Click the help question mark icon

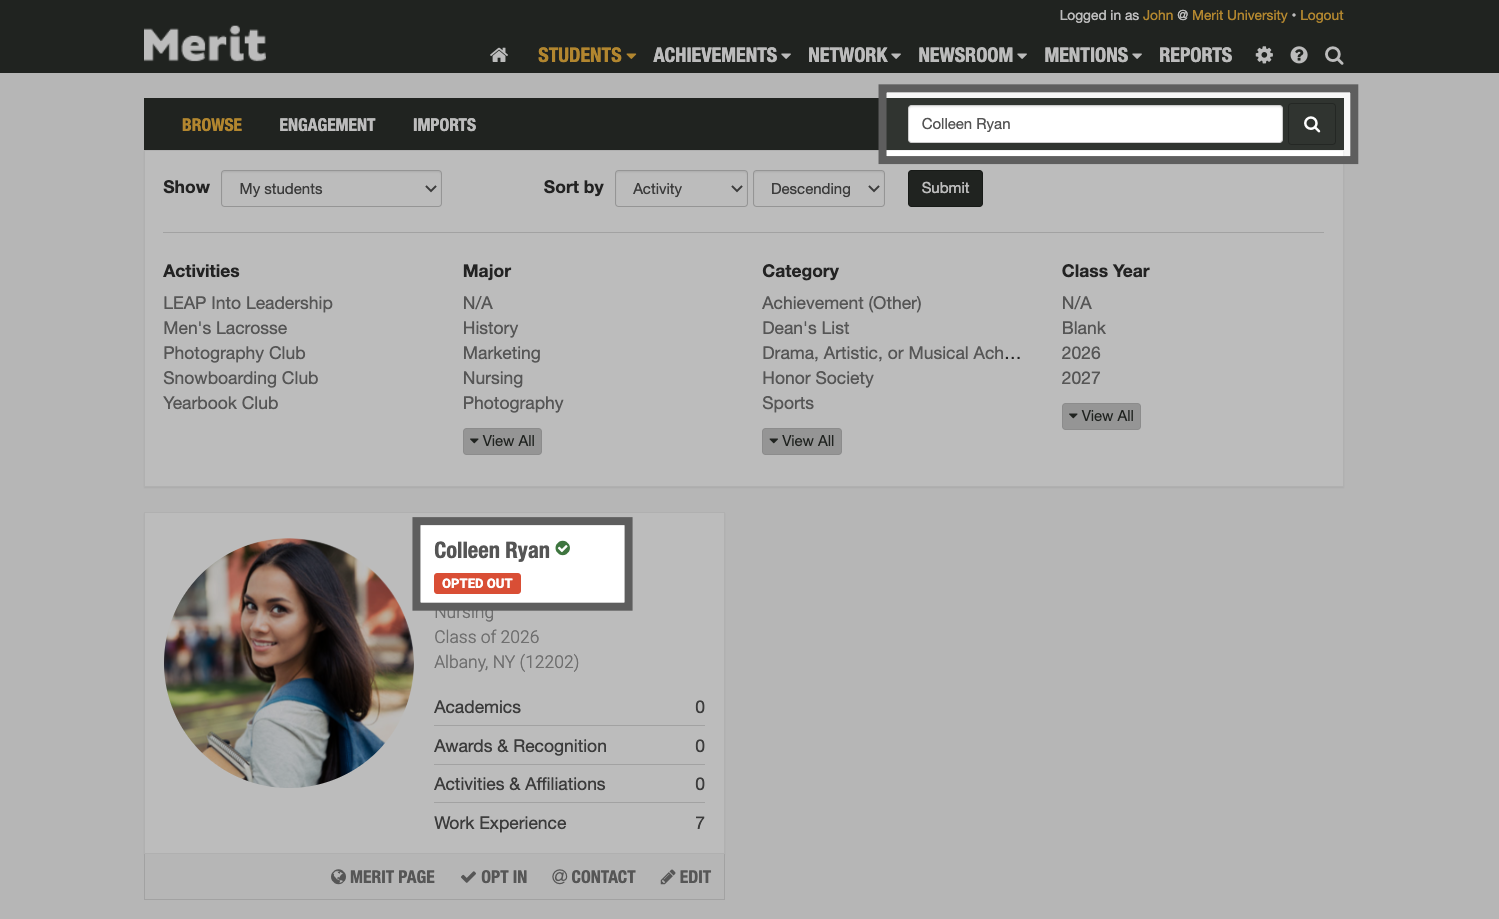point(1299,55)
